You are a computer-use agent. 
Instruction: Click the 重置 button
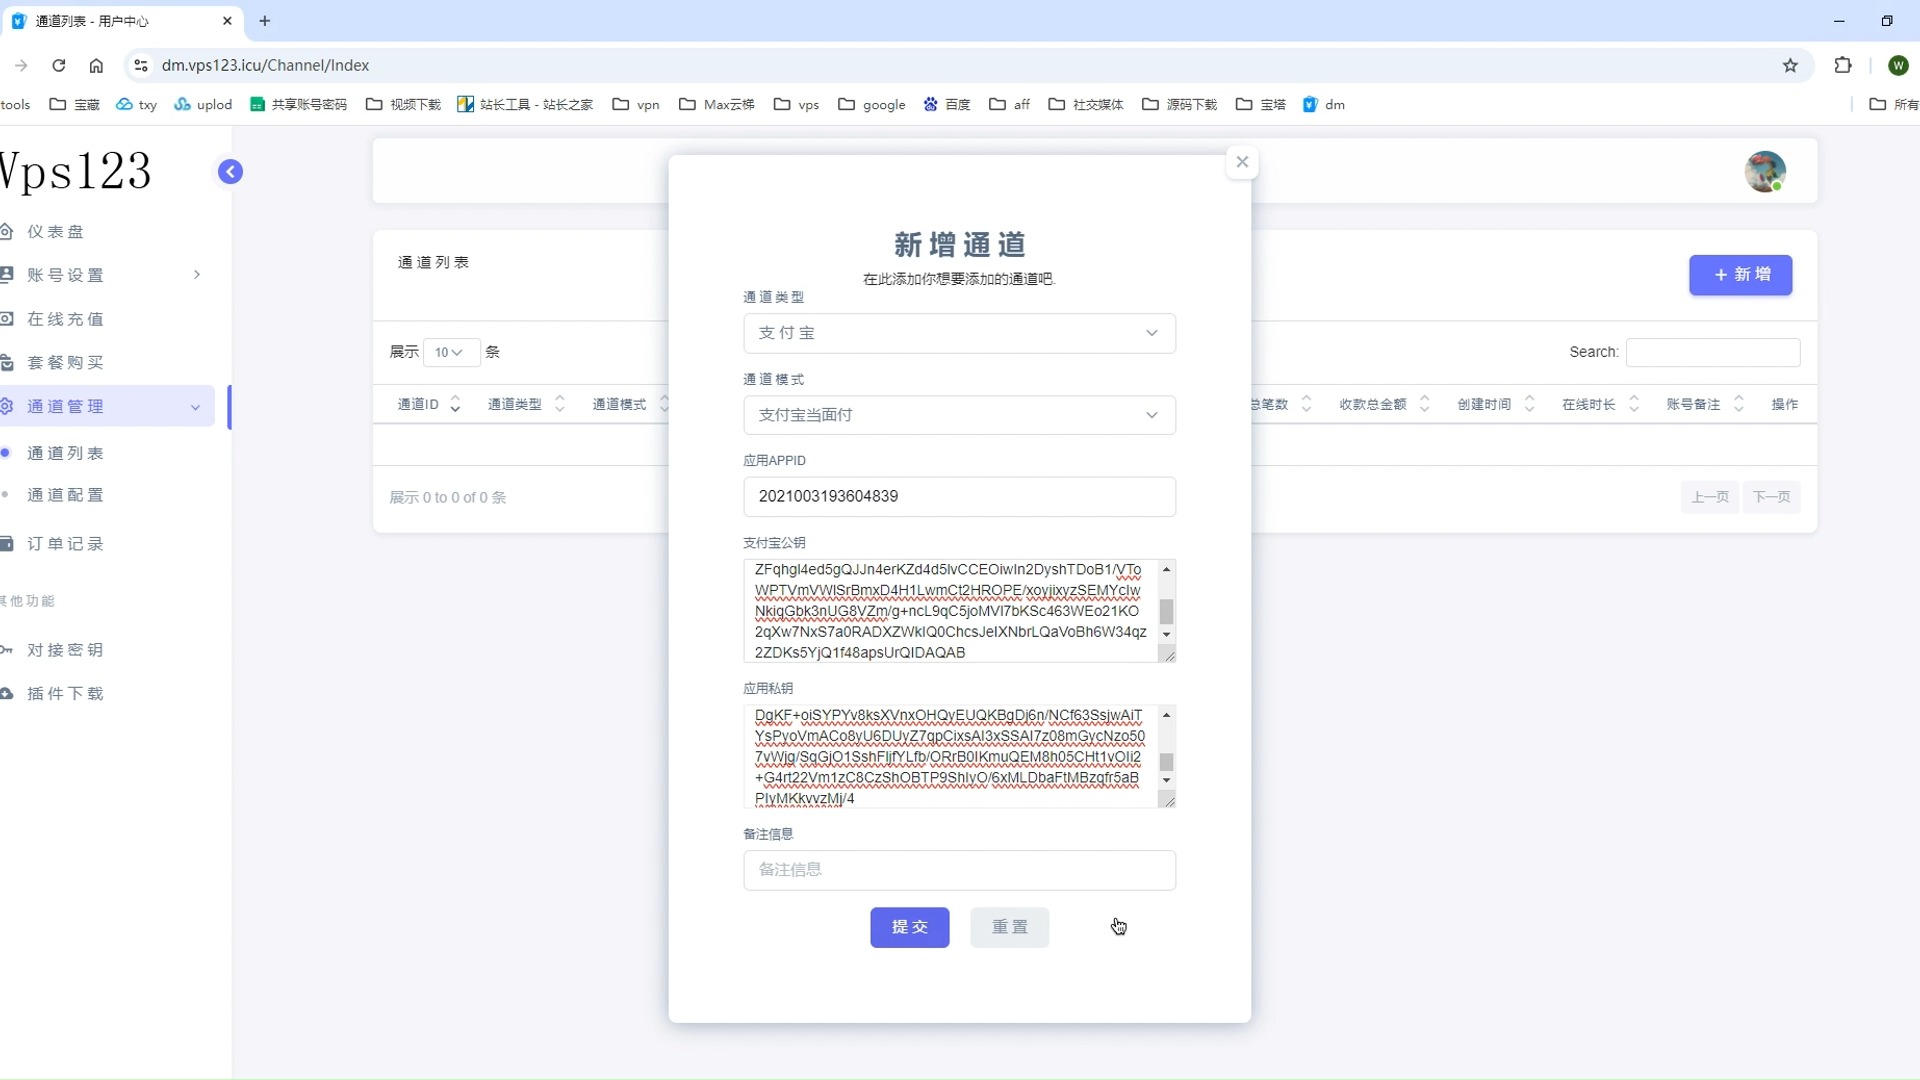pos(1009,927)
